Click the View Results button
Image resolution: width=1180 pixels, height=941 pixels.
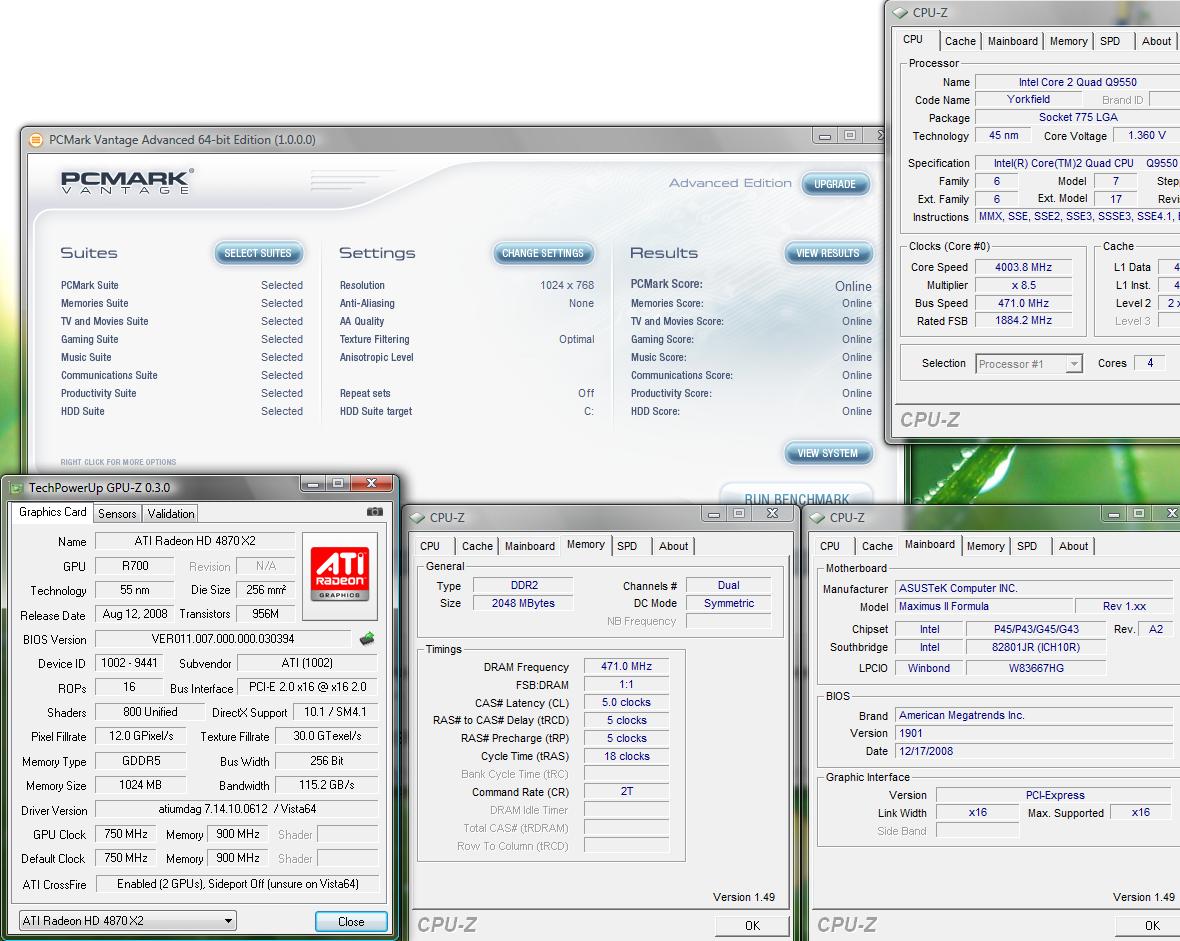(x=828, y=253)
